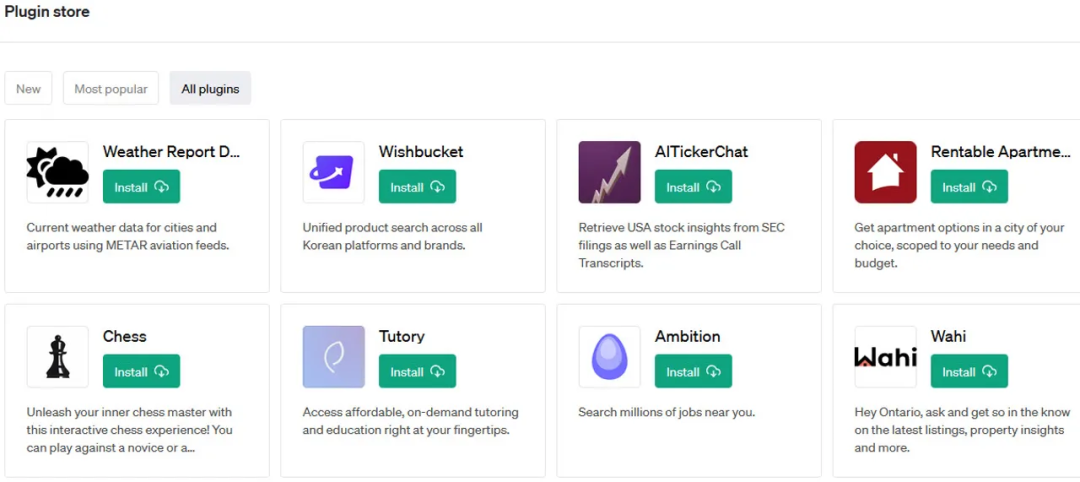The image size is (1080, 482).
Task: Open the All plugins tab
Action: [x=210, y=89]
